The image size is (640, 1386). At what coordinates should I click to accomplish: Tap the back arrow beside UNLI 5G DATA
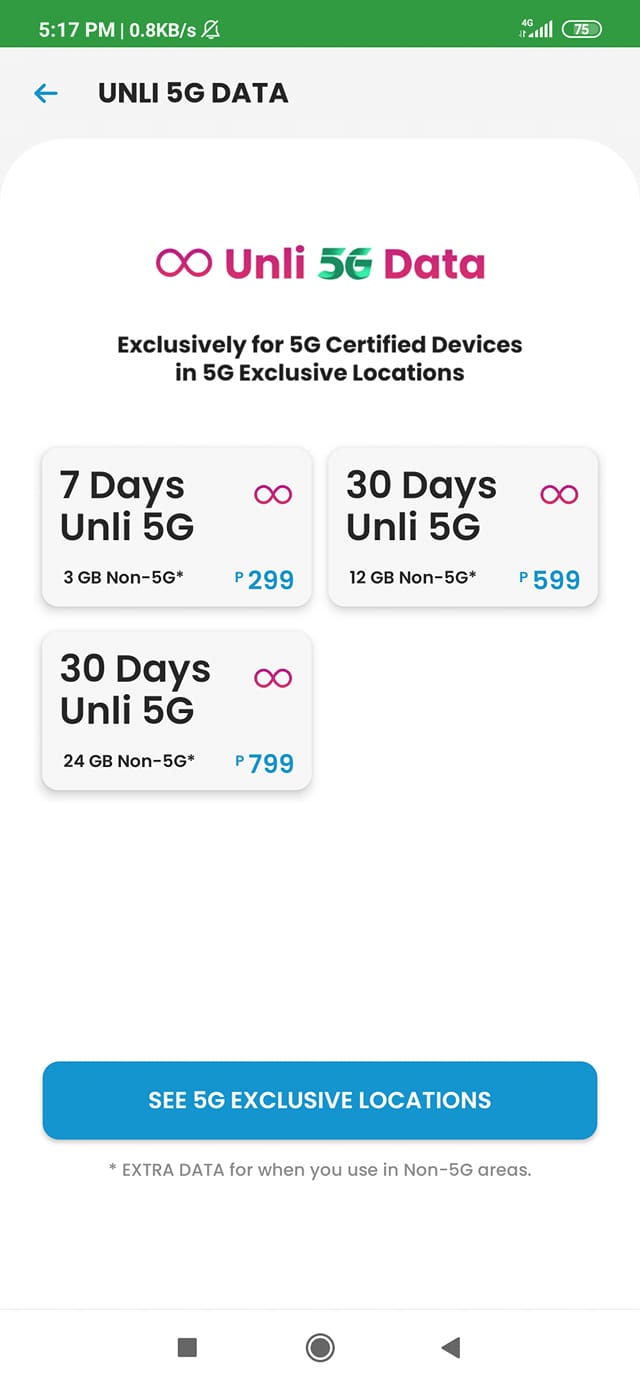pos(45,93)
